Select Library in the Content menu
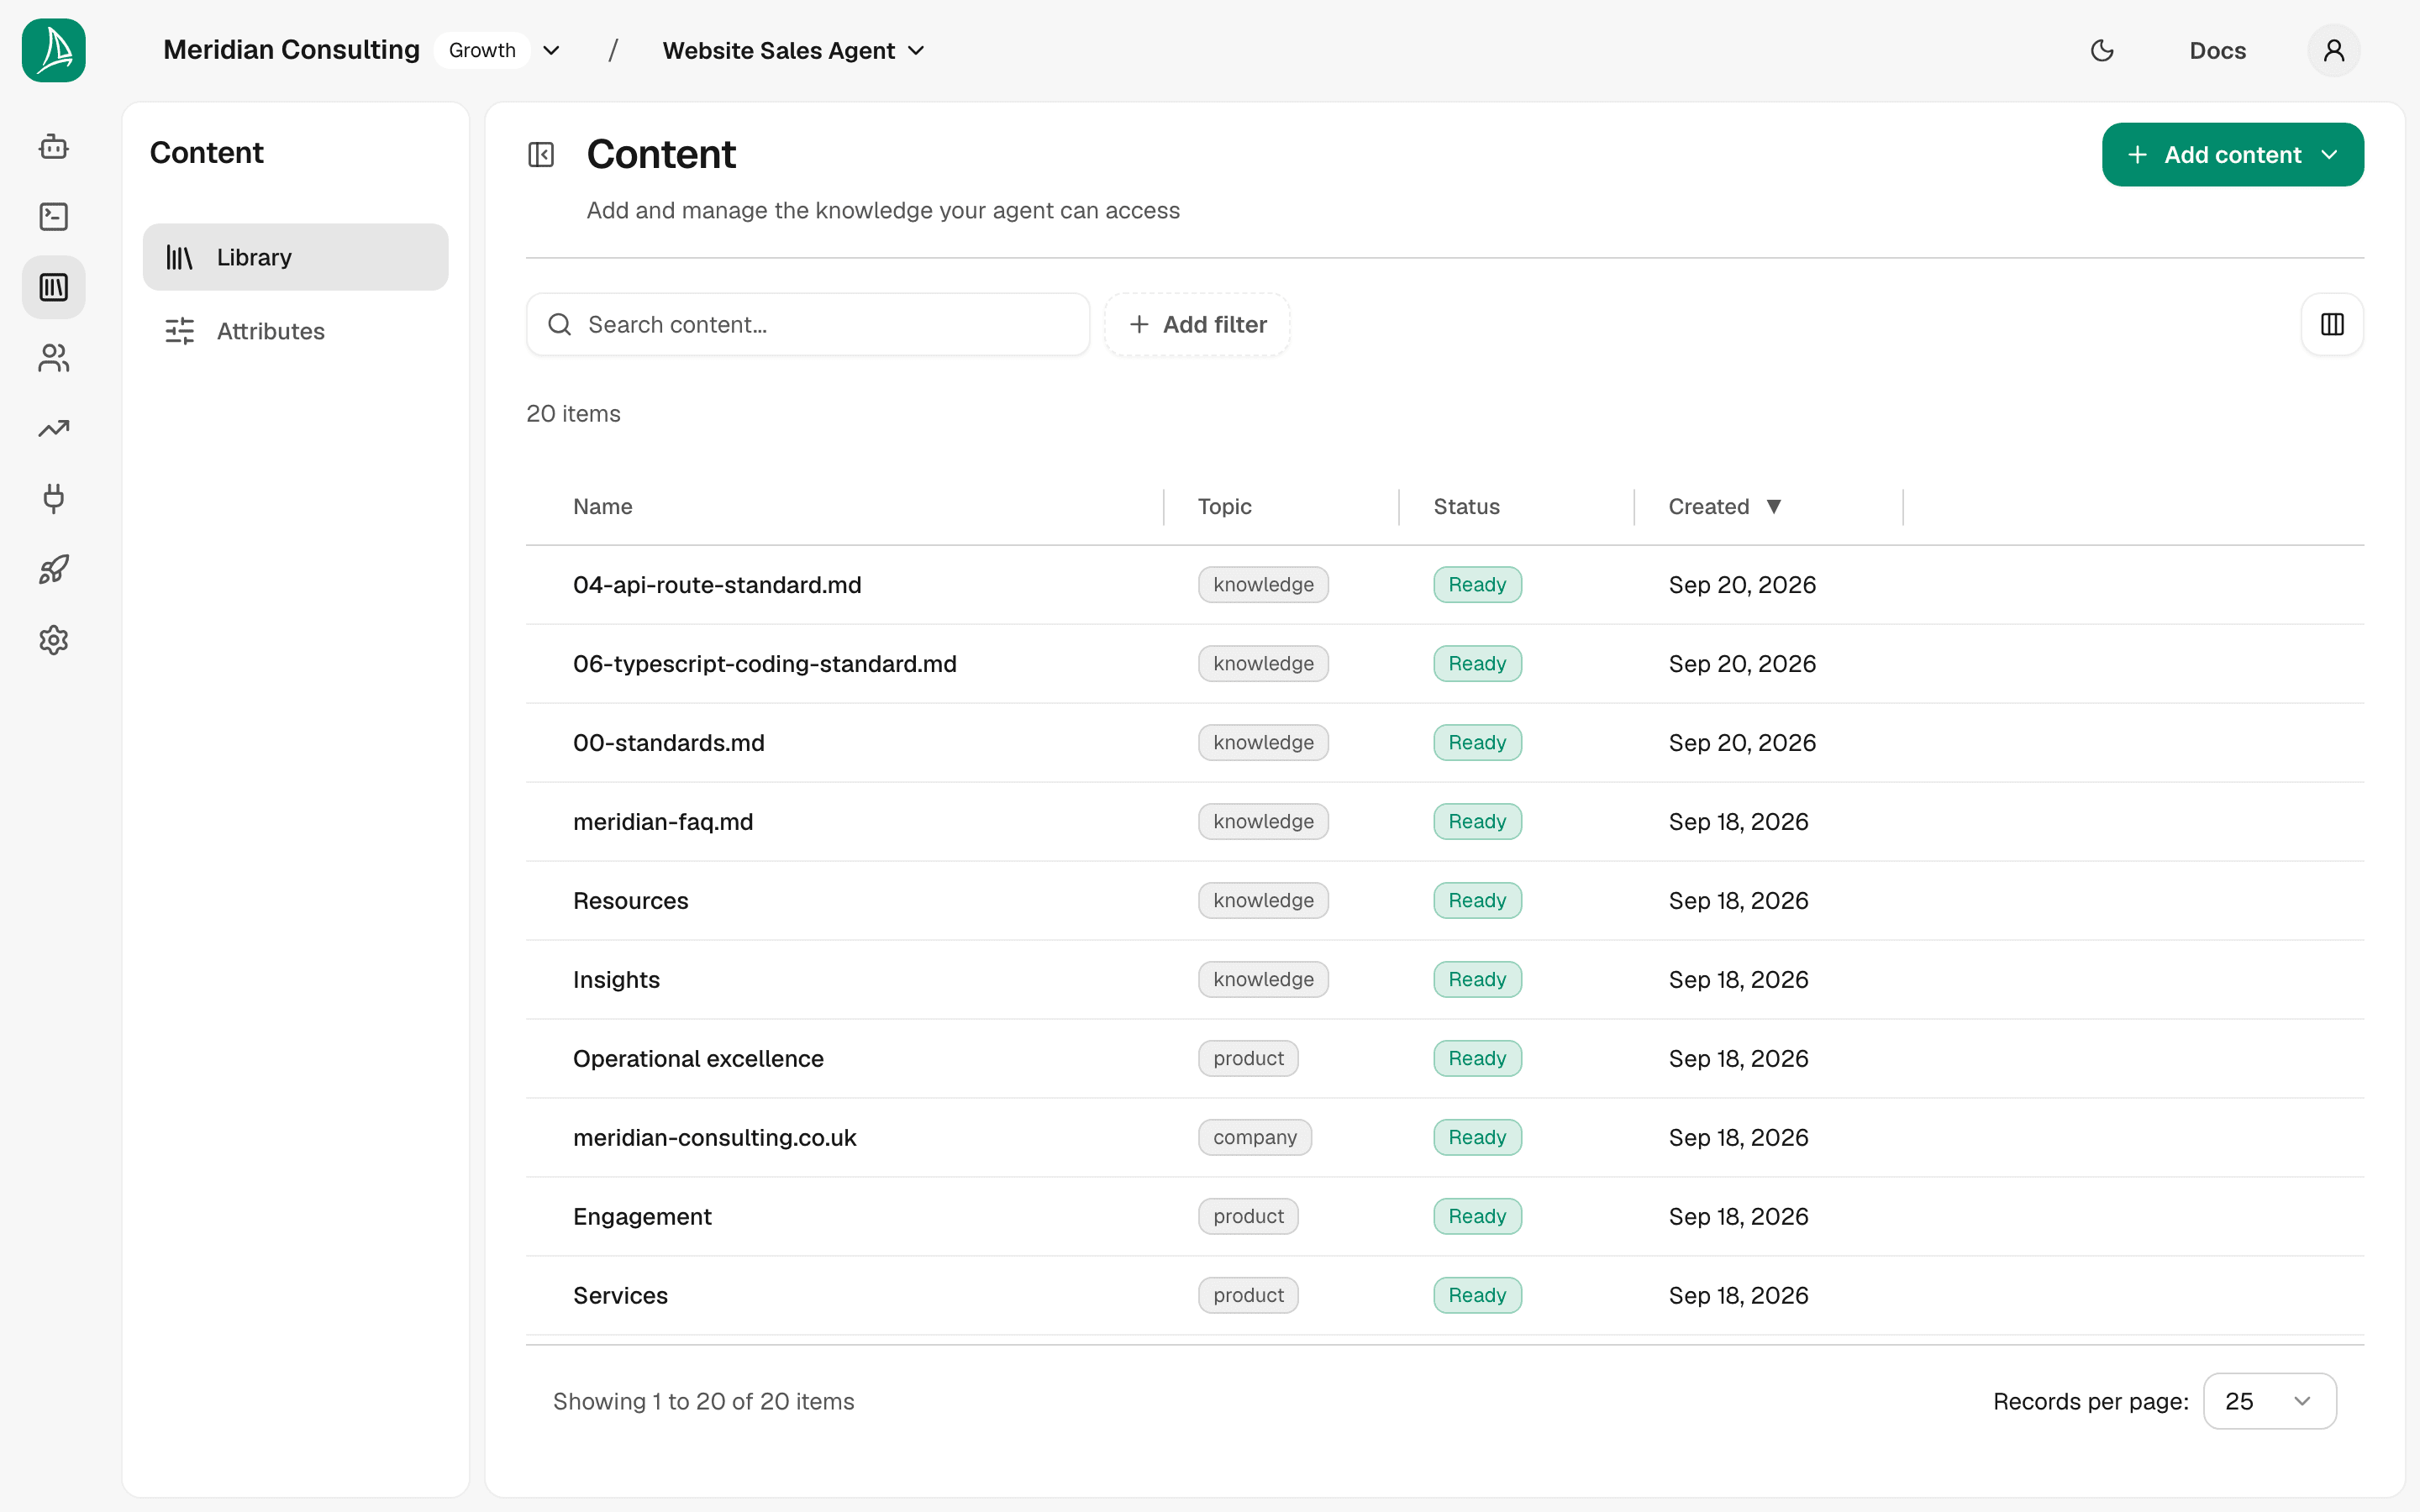 pyautogui.click(x=295, y=257)
